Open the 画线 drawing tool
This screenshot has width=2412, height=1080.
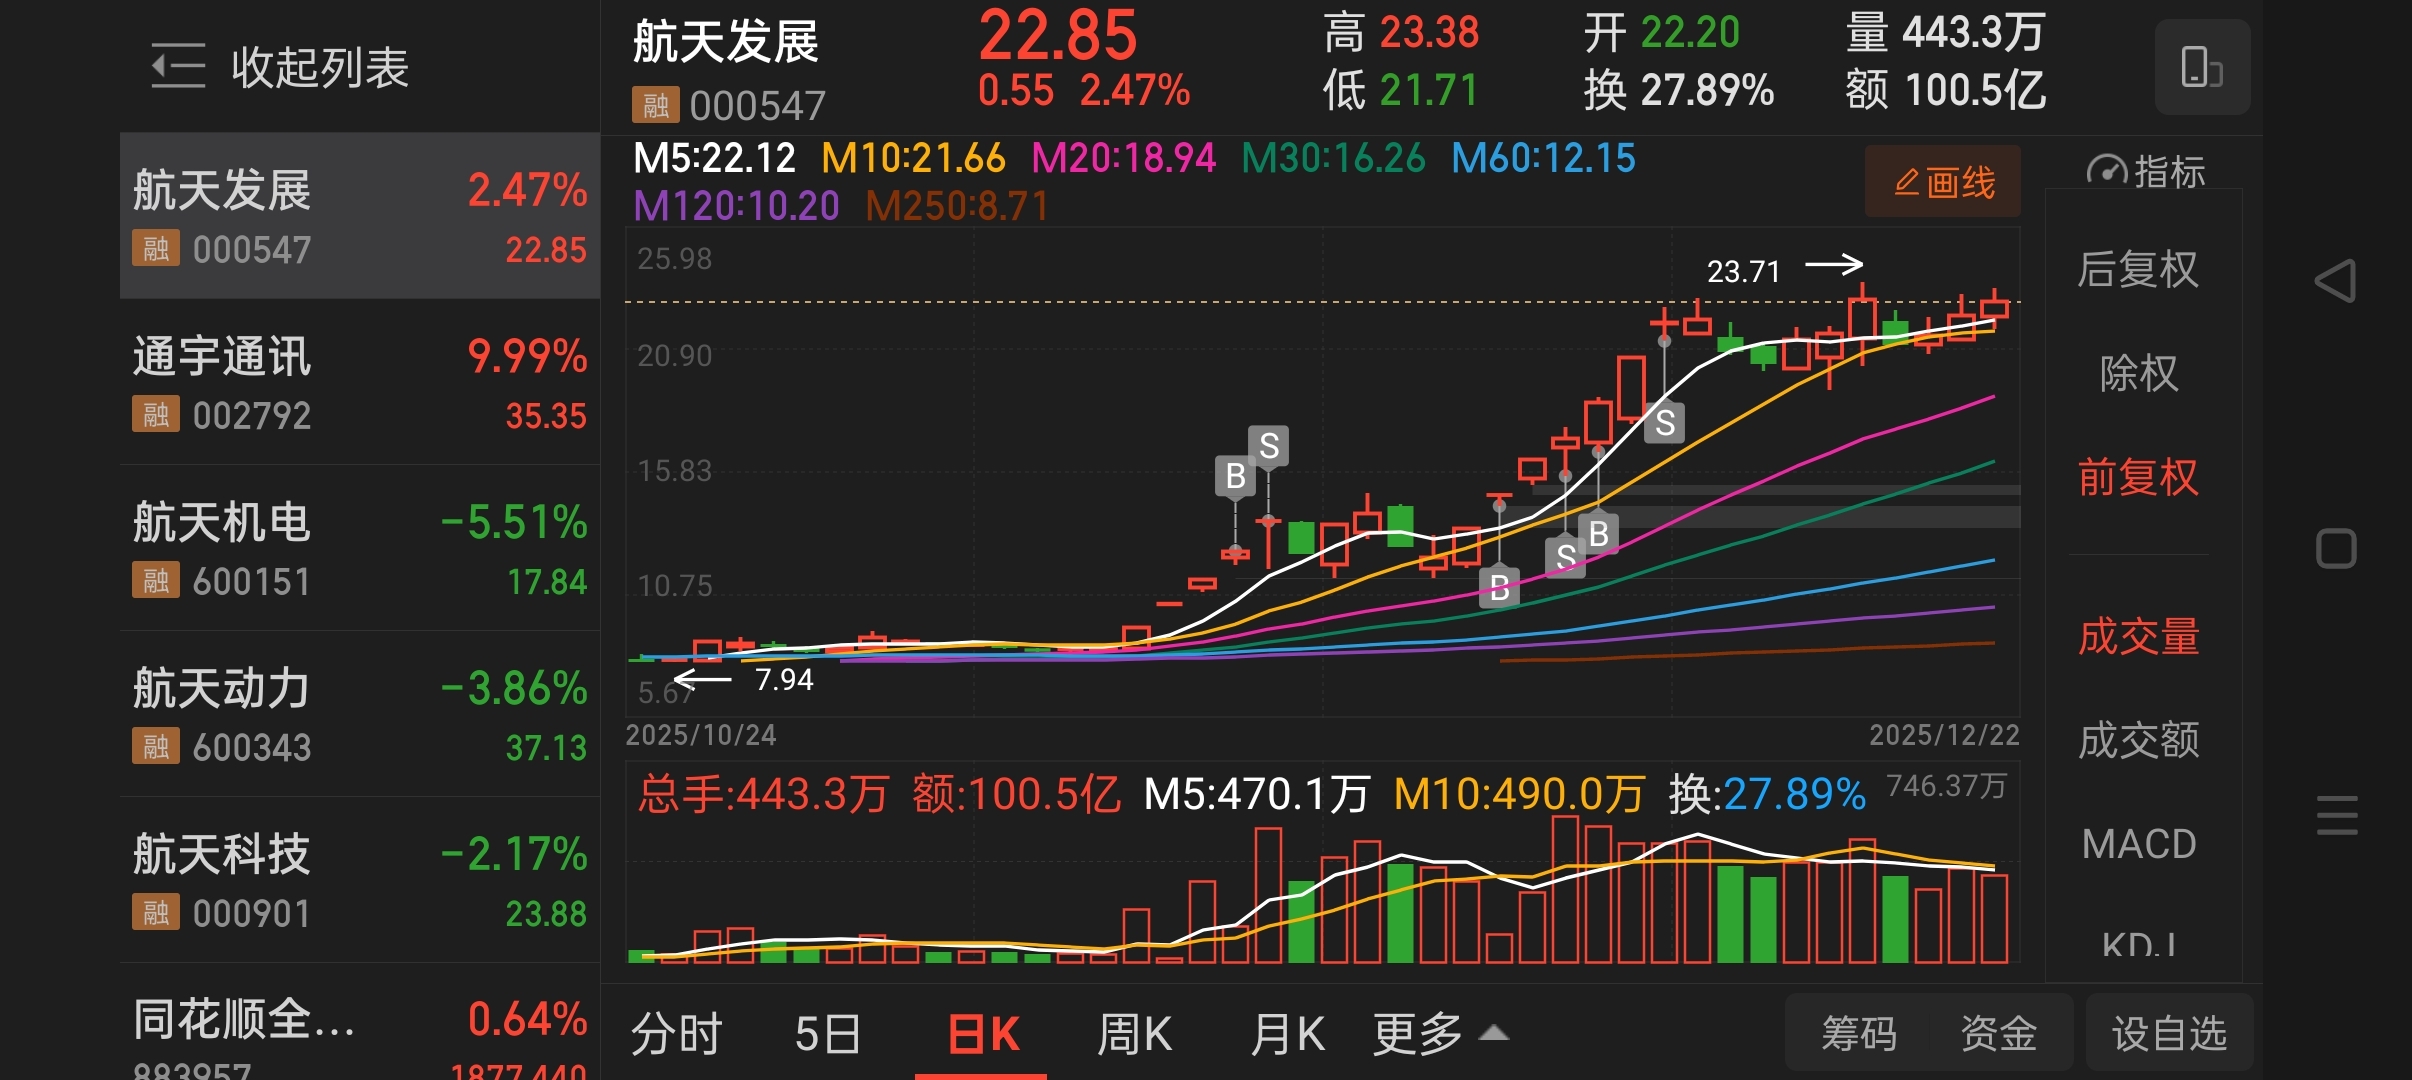1942,182
